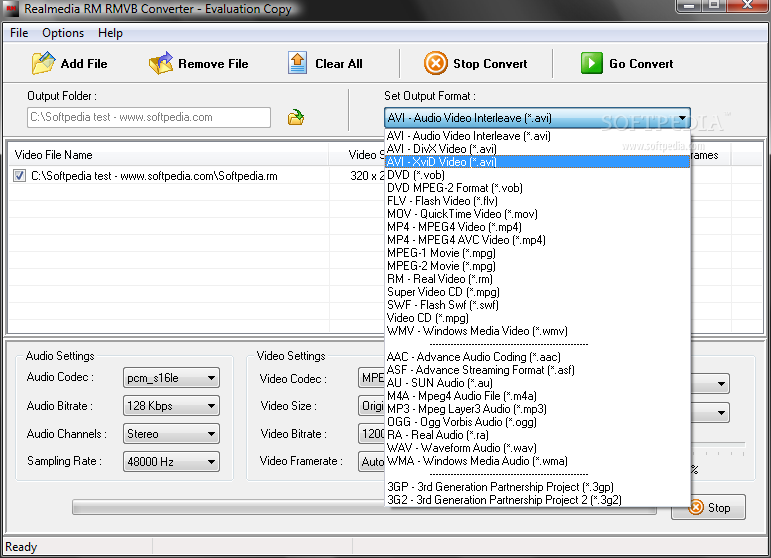Screen dimensions: 771x558
Task: Click the orange Stop Convert icon
Action: point(436,63)
